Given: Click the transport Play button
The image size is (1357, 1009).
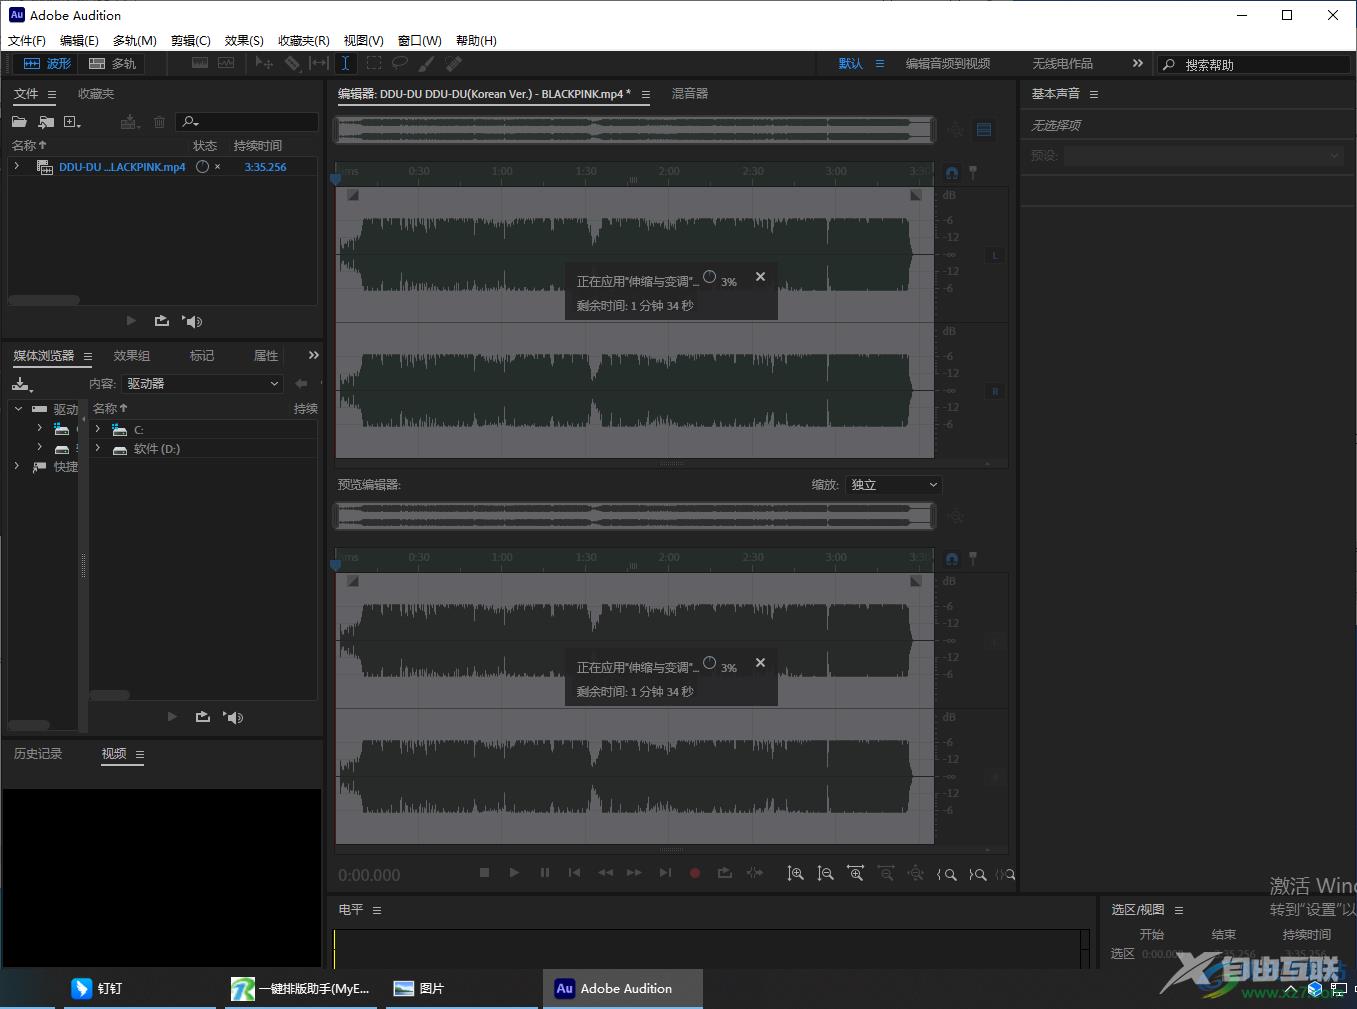Looking at the screenshot, I should pyautogui.click(x=514, y=873).
